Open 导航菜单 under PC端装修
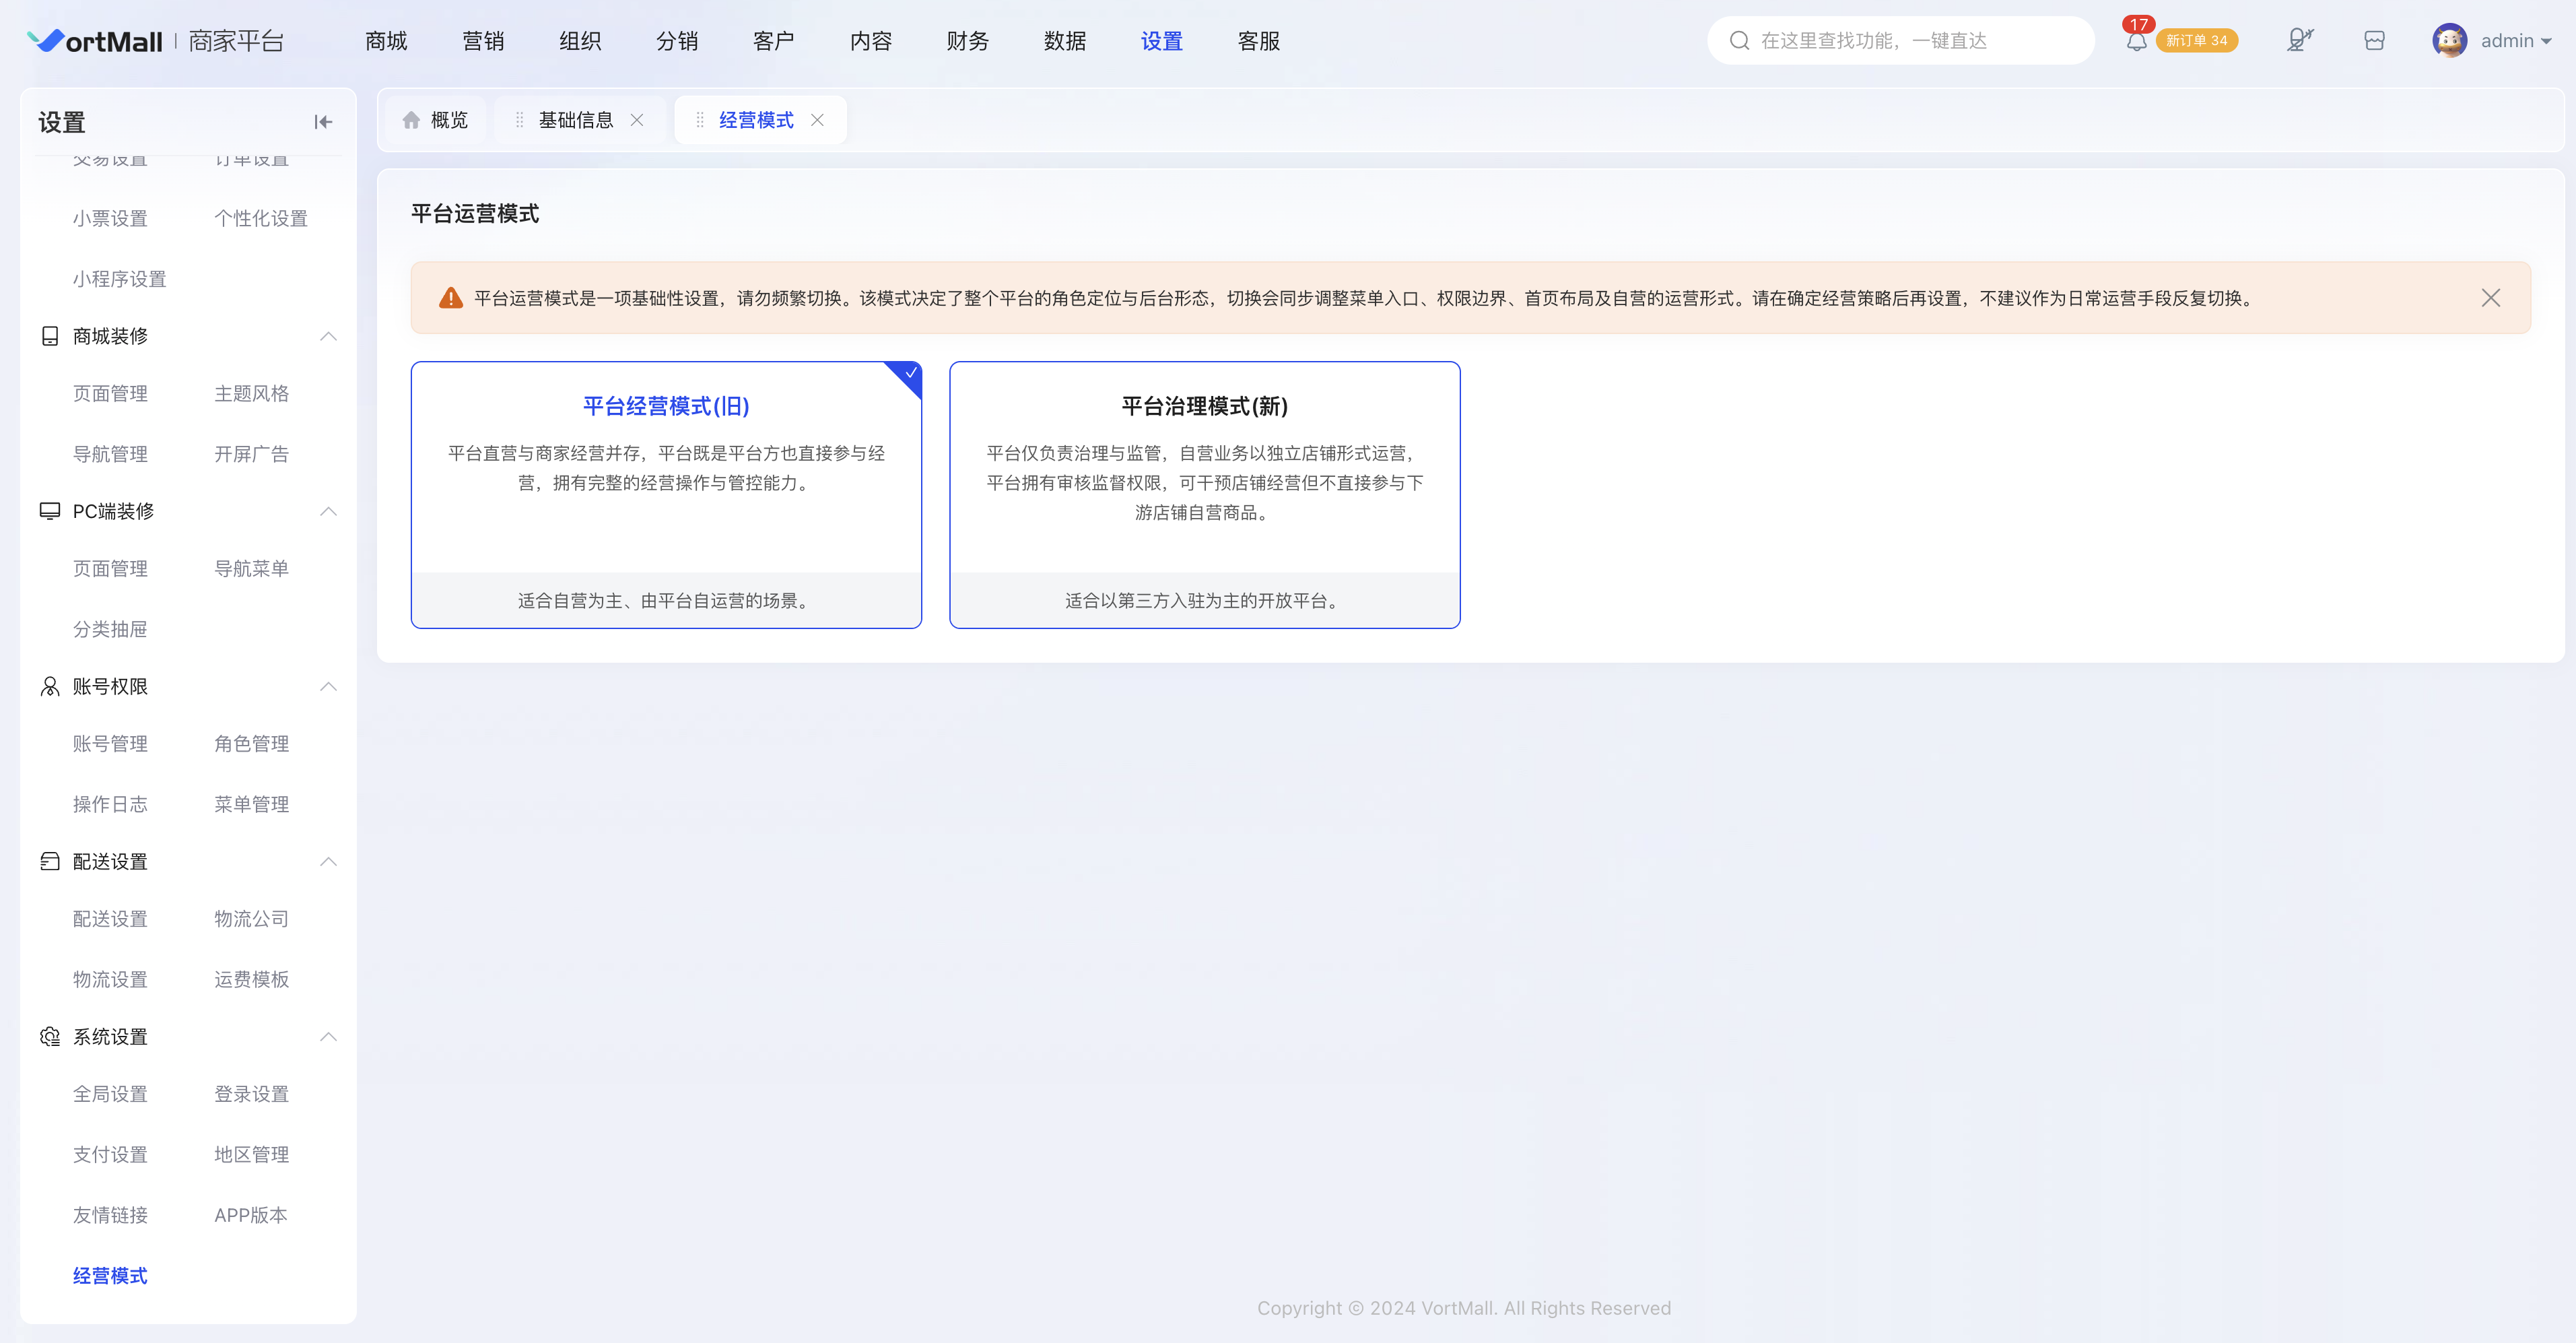Viewport: 2576px width, 1343px height. tap(252, 568)
